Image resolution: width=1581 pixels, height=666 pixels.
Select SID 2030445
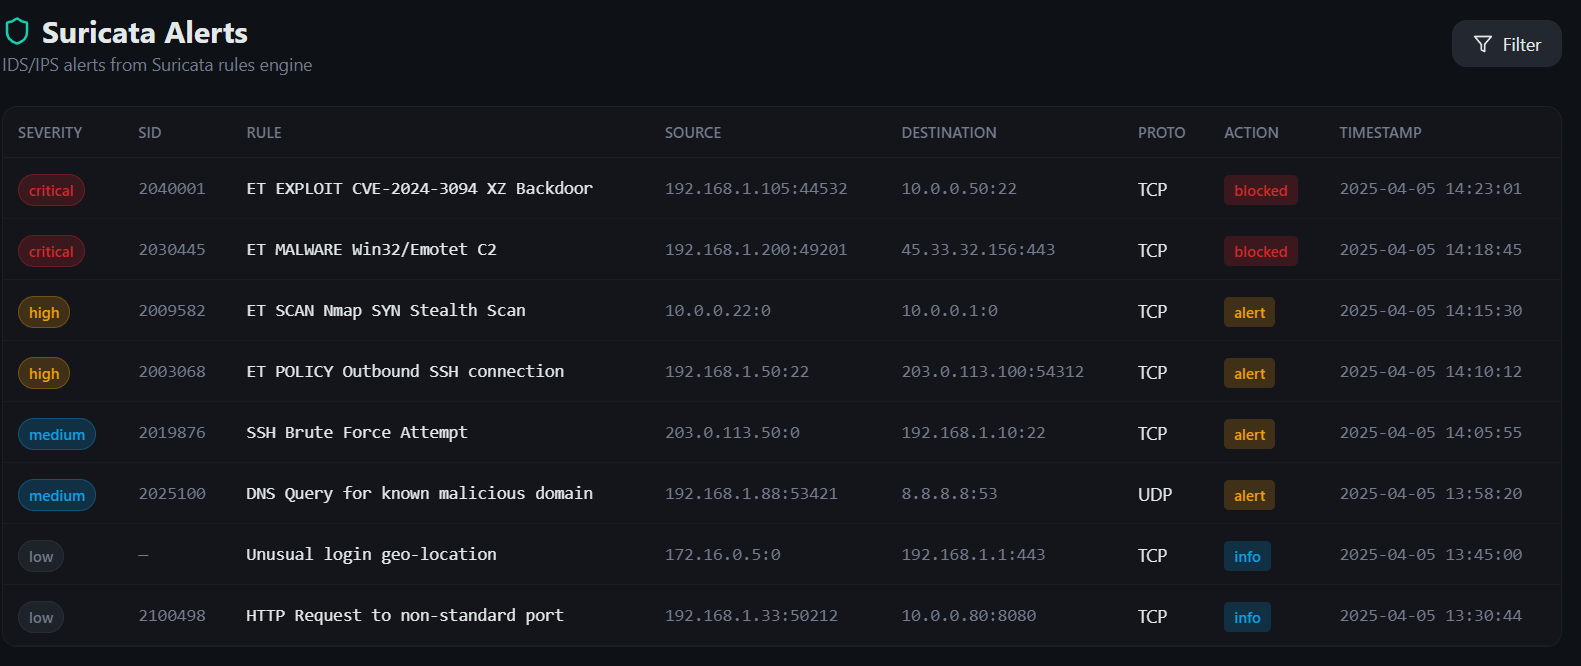[x=172, y=249]
